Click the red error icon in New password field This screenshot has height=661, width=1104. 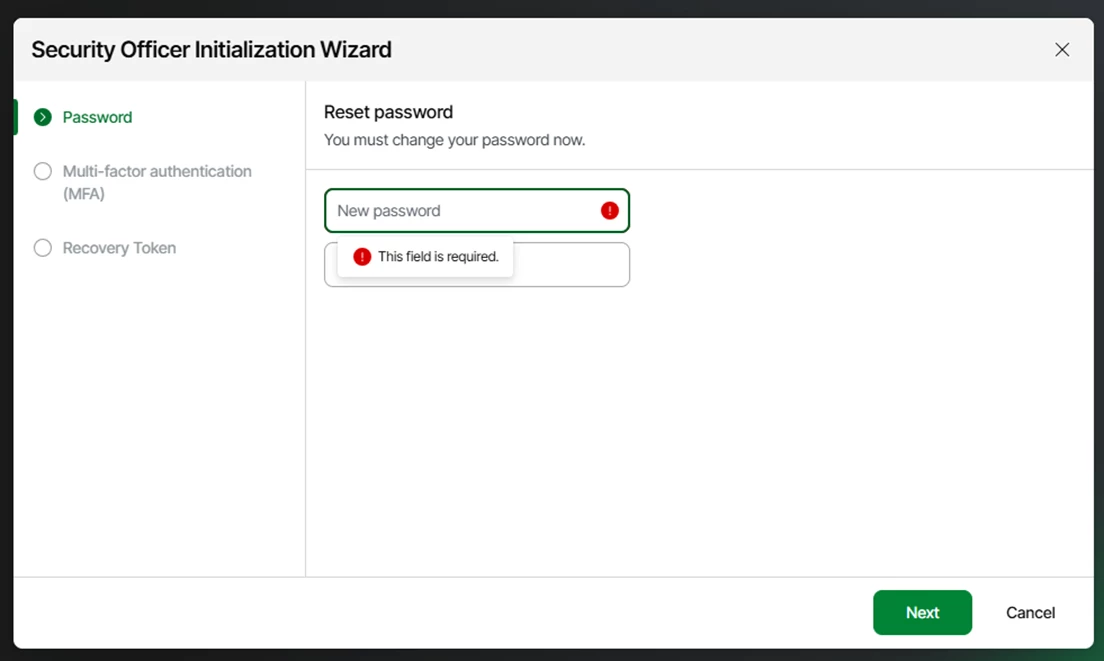(x=610, y=211)
